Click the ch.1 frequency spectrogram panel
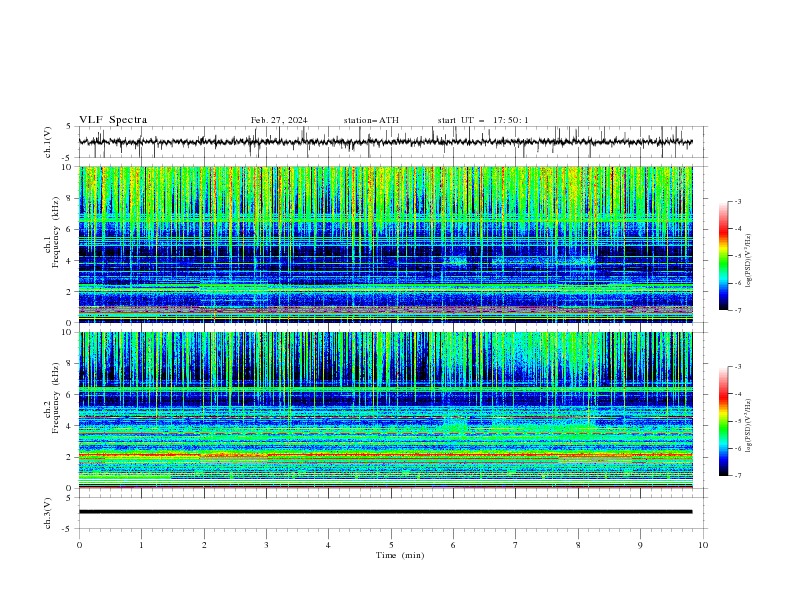 pos(385,244)
